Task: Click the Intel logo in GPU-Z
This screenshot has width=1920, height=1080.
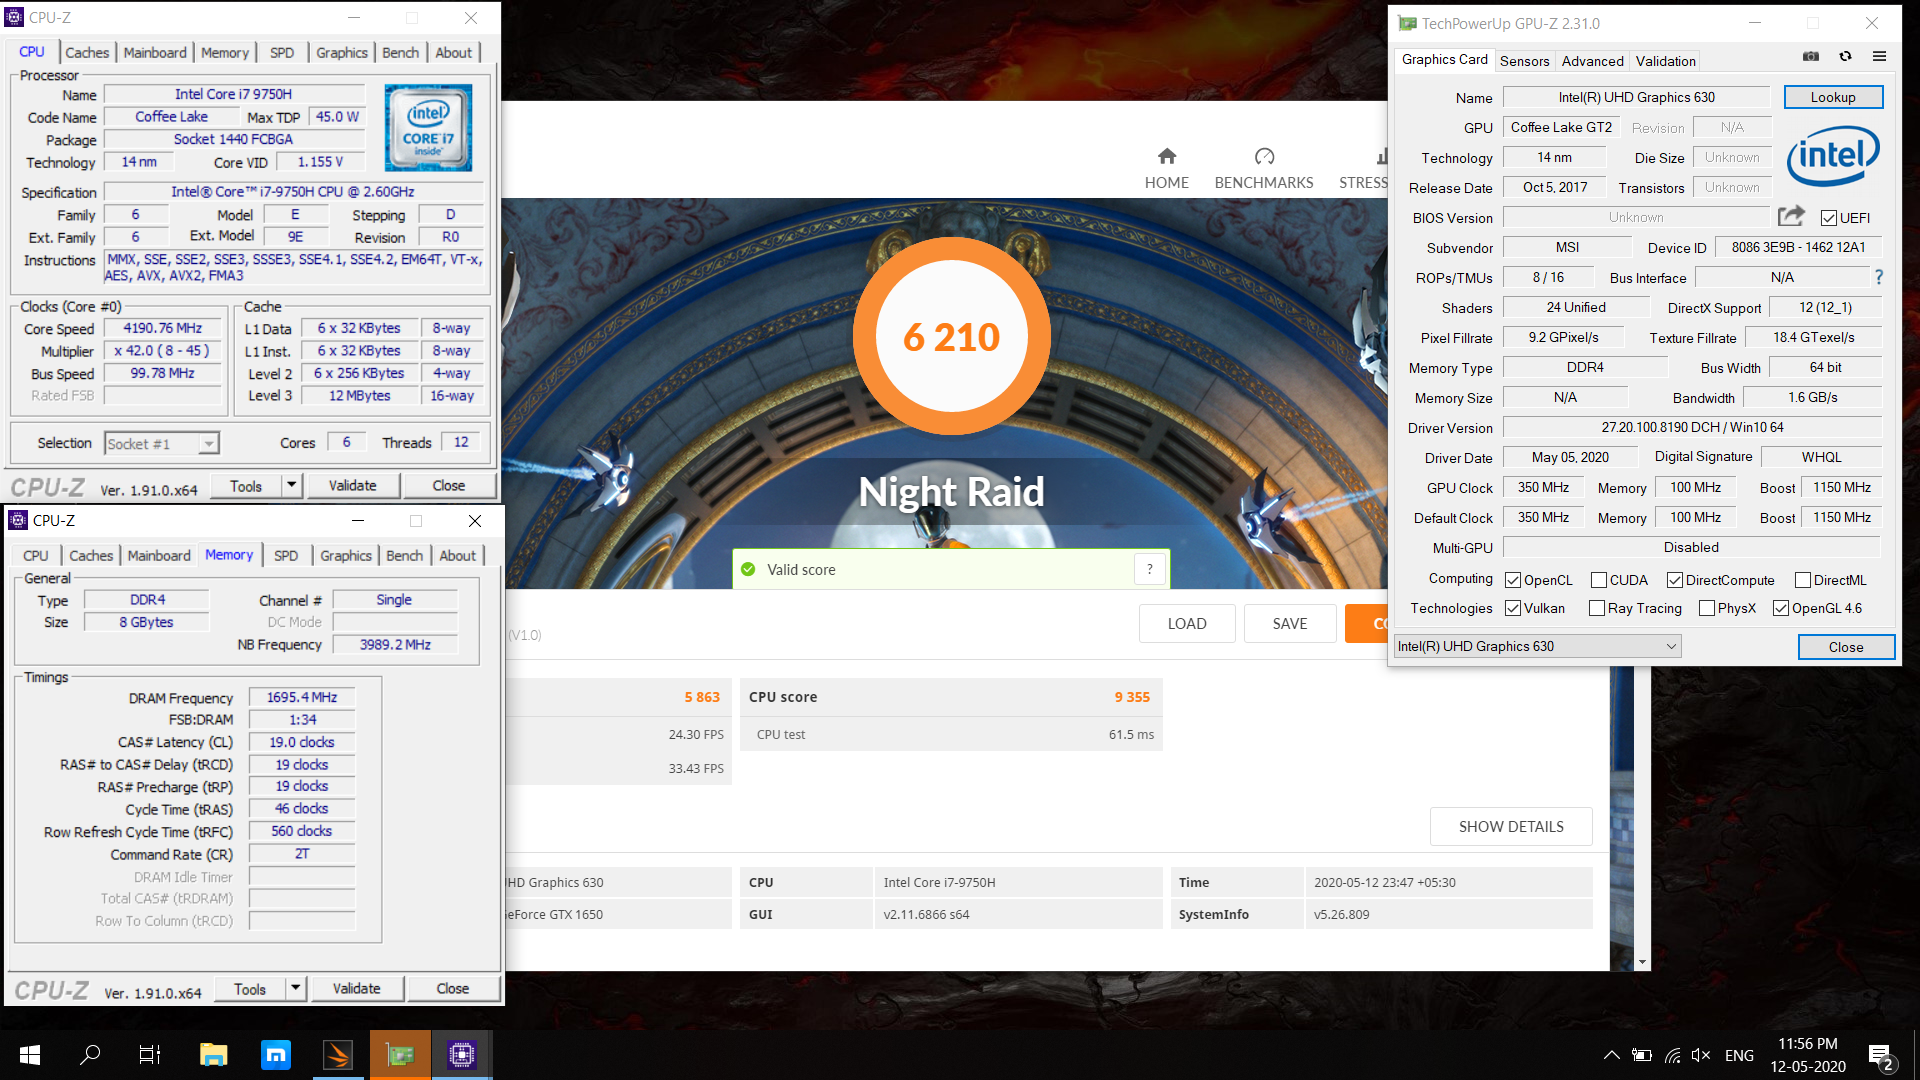Action: pos(1833,155)
